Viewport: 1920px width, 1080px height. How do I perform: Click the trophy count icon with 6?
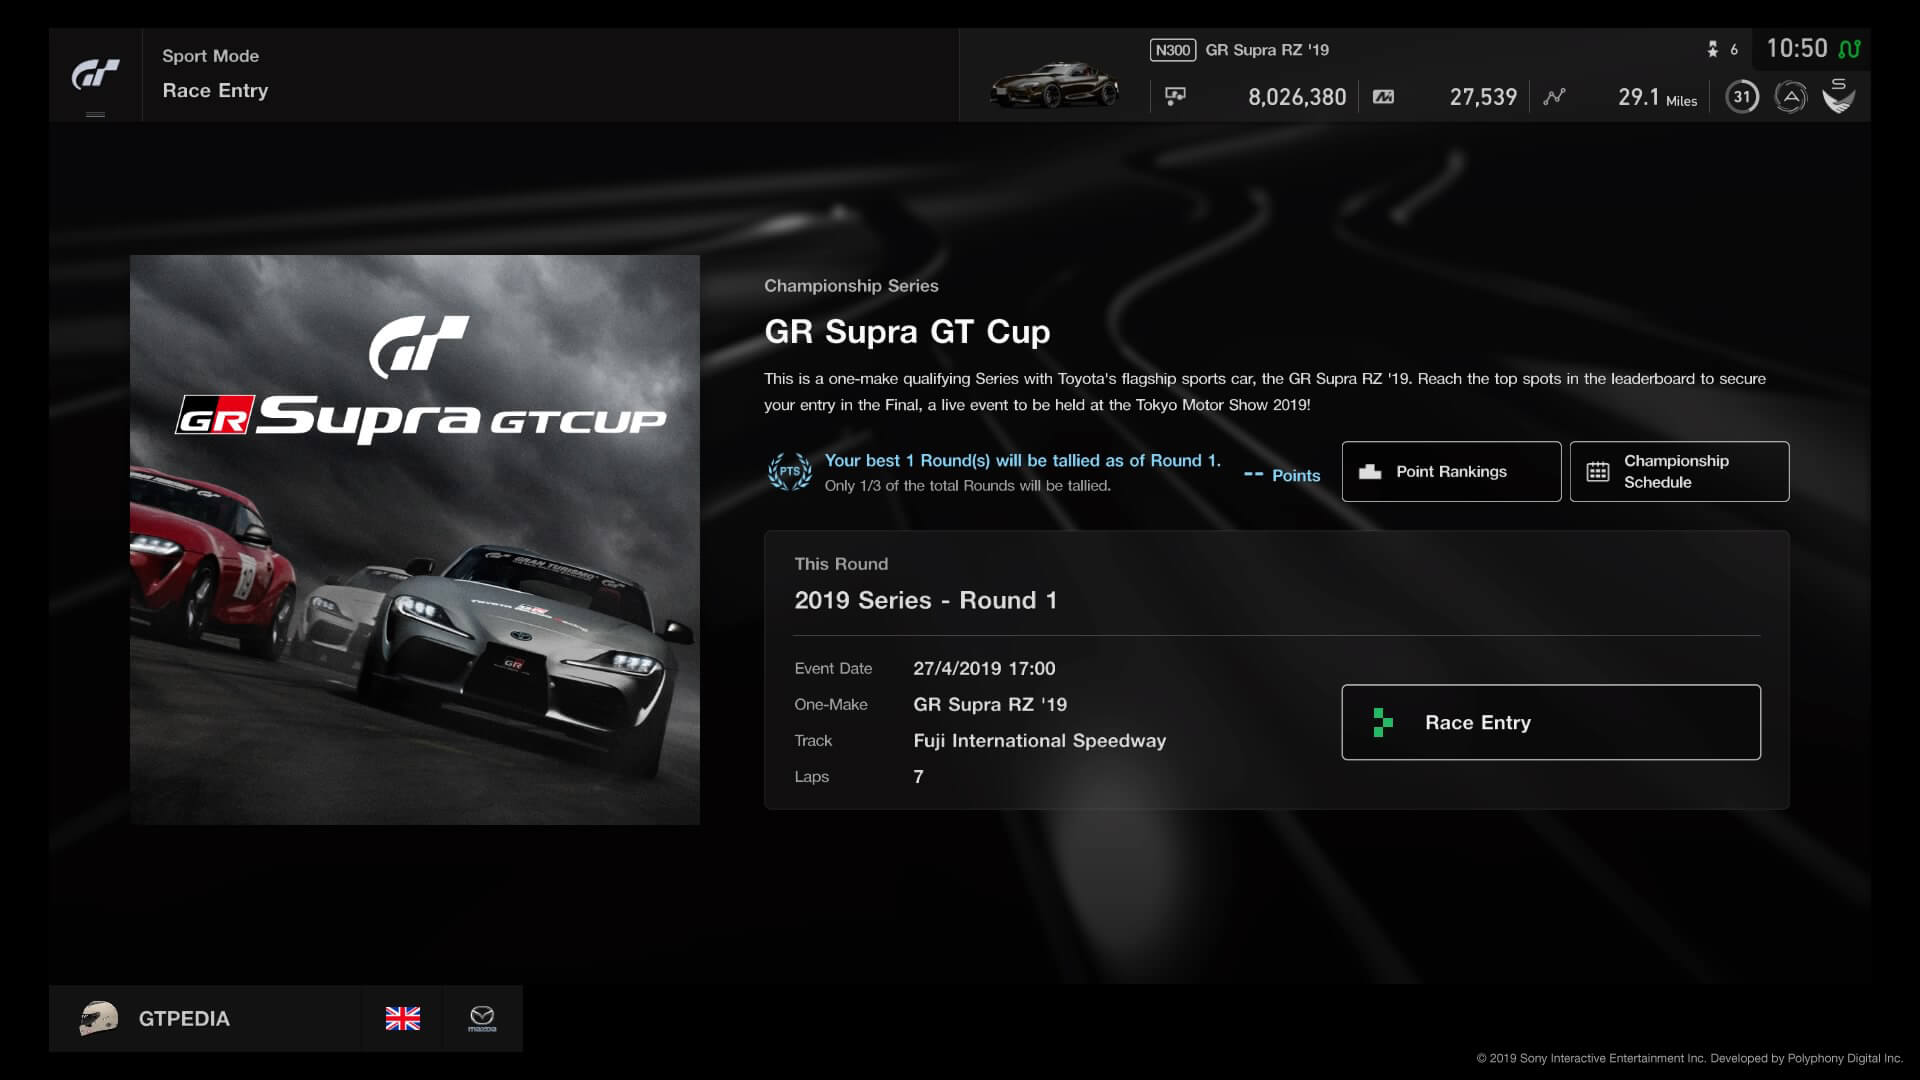click(1713, 49)
